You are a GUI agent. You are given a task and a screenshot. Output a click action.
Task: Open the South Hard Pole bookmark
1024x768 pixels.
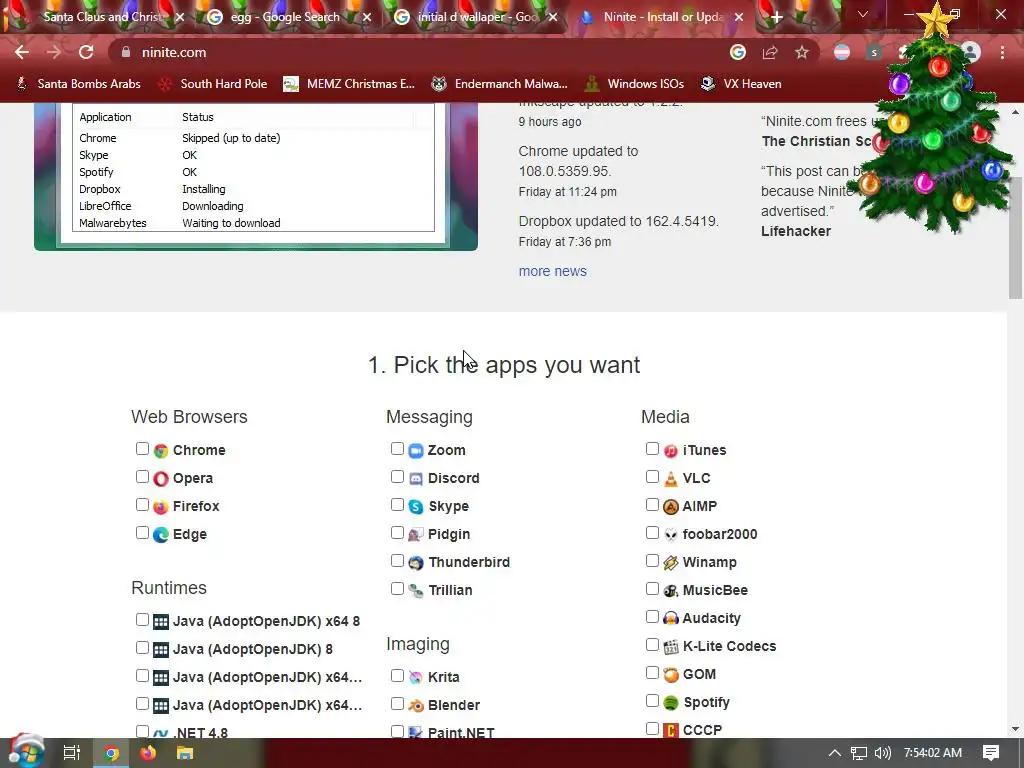(213, 84)
